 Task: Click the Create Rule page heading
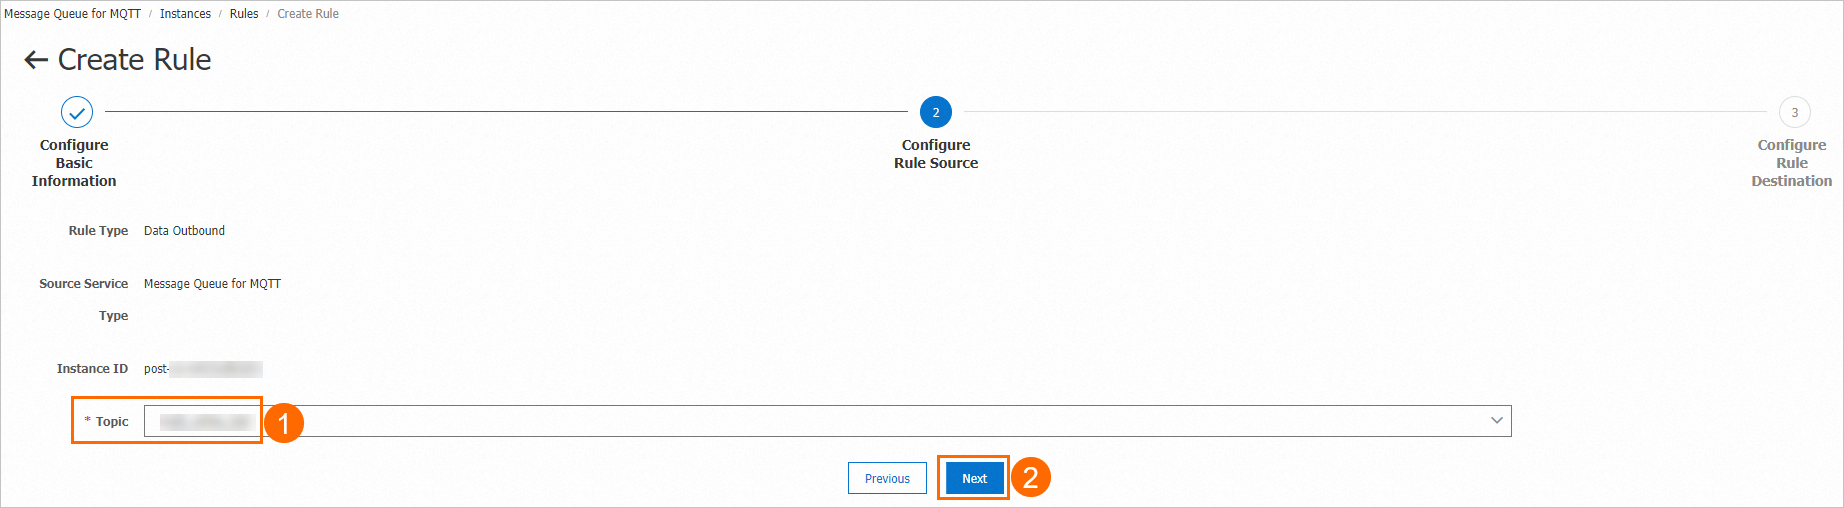[134, 60]
